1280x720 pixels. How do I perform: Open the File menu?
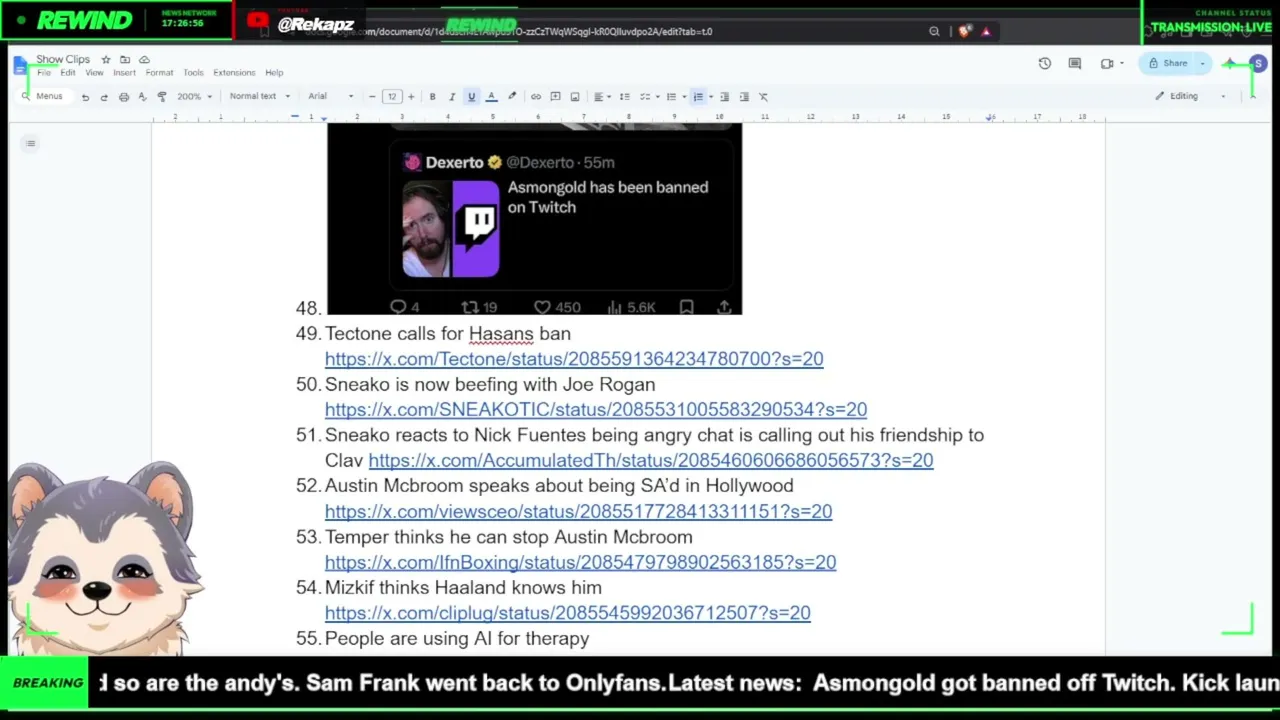[x=44, y=73]
